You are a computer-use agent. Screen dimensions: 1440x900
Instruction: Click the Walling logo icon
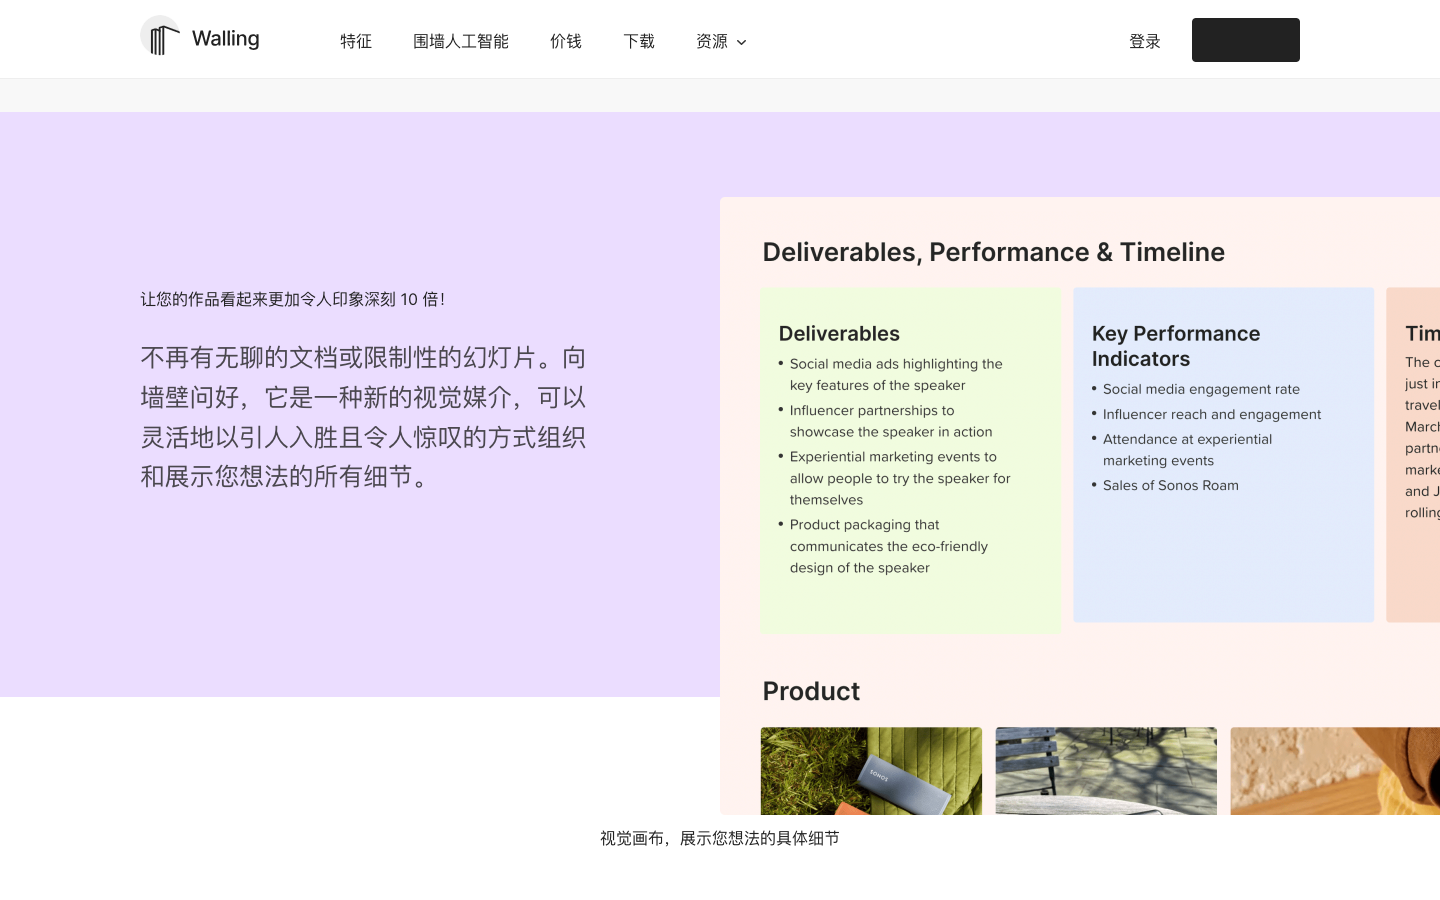coord(160,36)
